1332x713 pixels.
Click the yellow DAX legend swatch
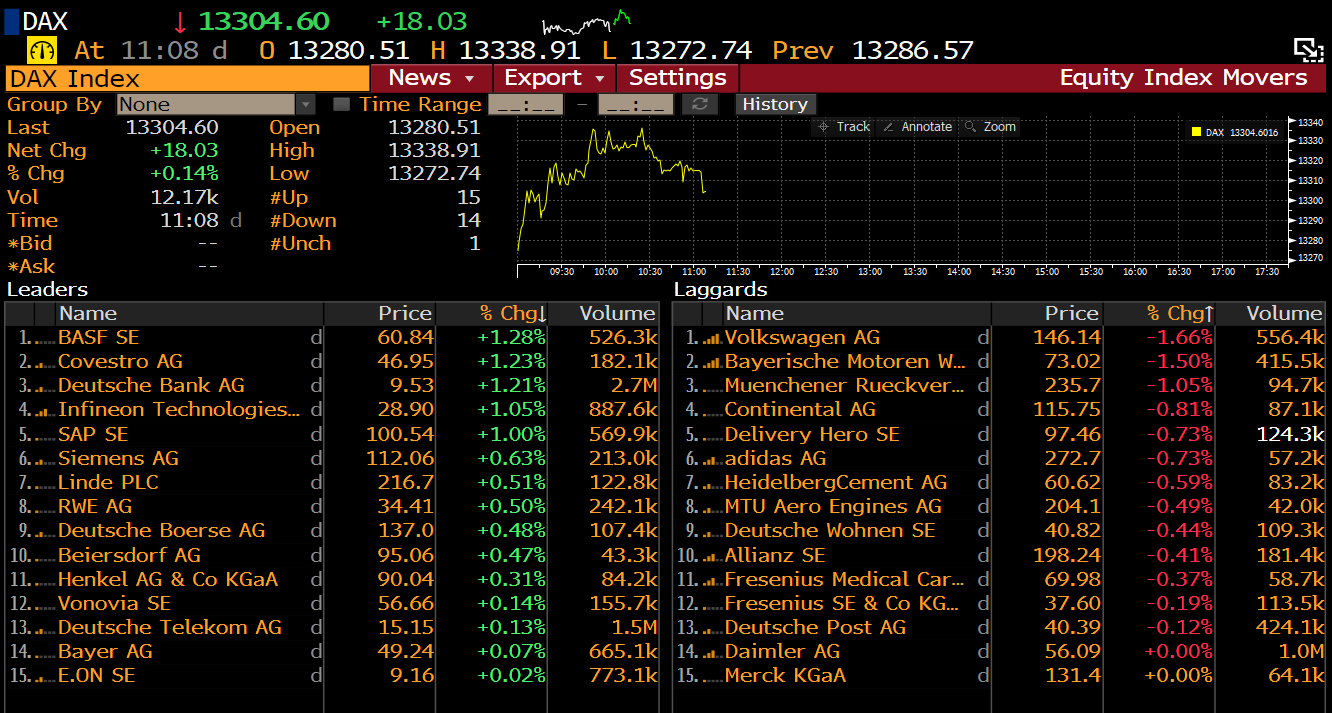click(1195, 132)
